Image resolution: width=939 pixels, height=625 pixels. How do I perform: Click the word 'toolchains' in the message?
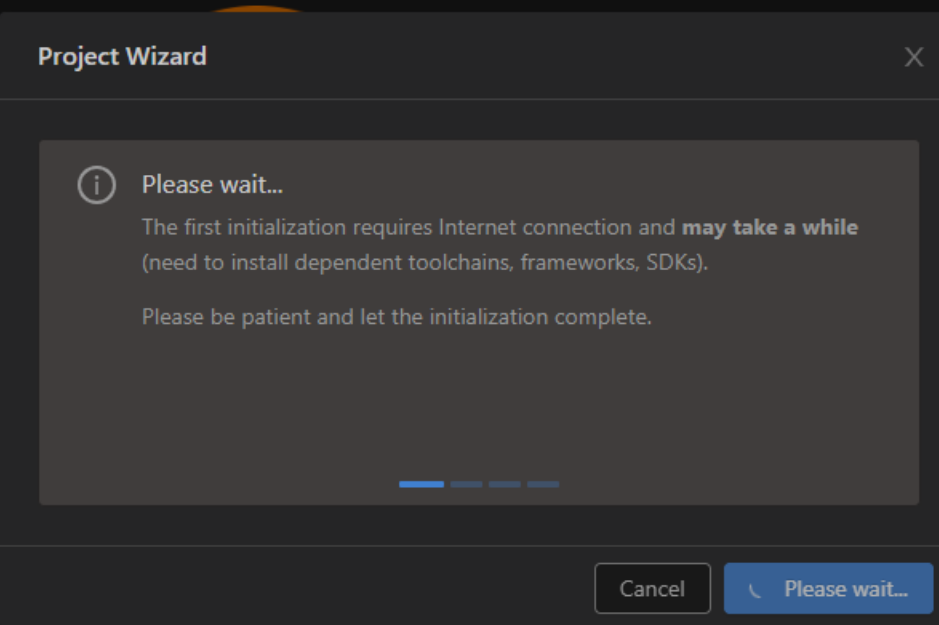pos(460,262)
